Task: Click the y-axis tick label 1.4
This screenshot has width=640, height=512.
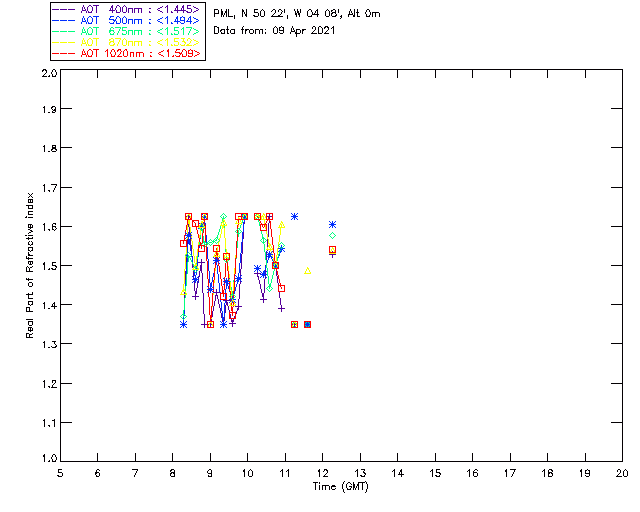Action: pos(49,305)
